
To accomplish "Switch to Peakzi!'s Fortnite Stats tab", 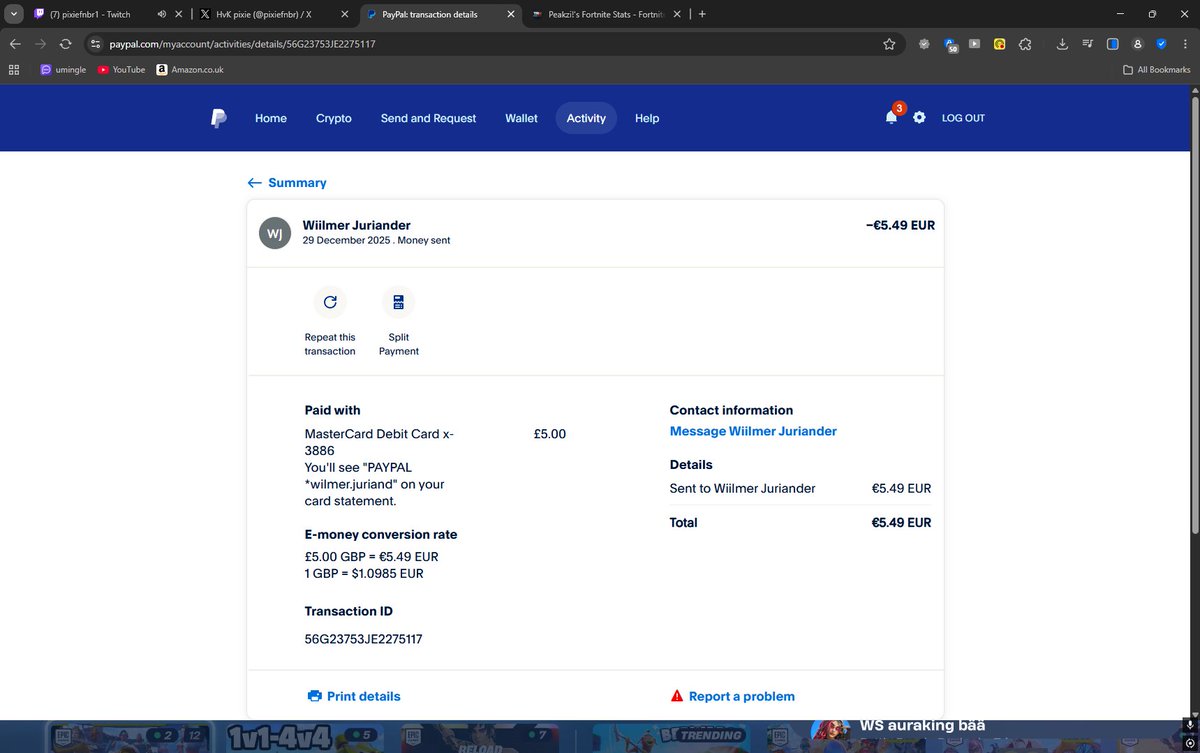I will click(605, 14).
